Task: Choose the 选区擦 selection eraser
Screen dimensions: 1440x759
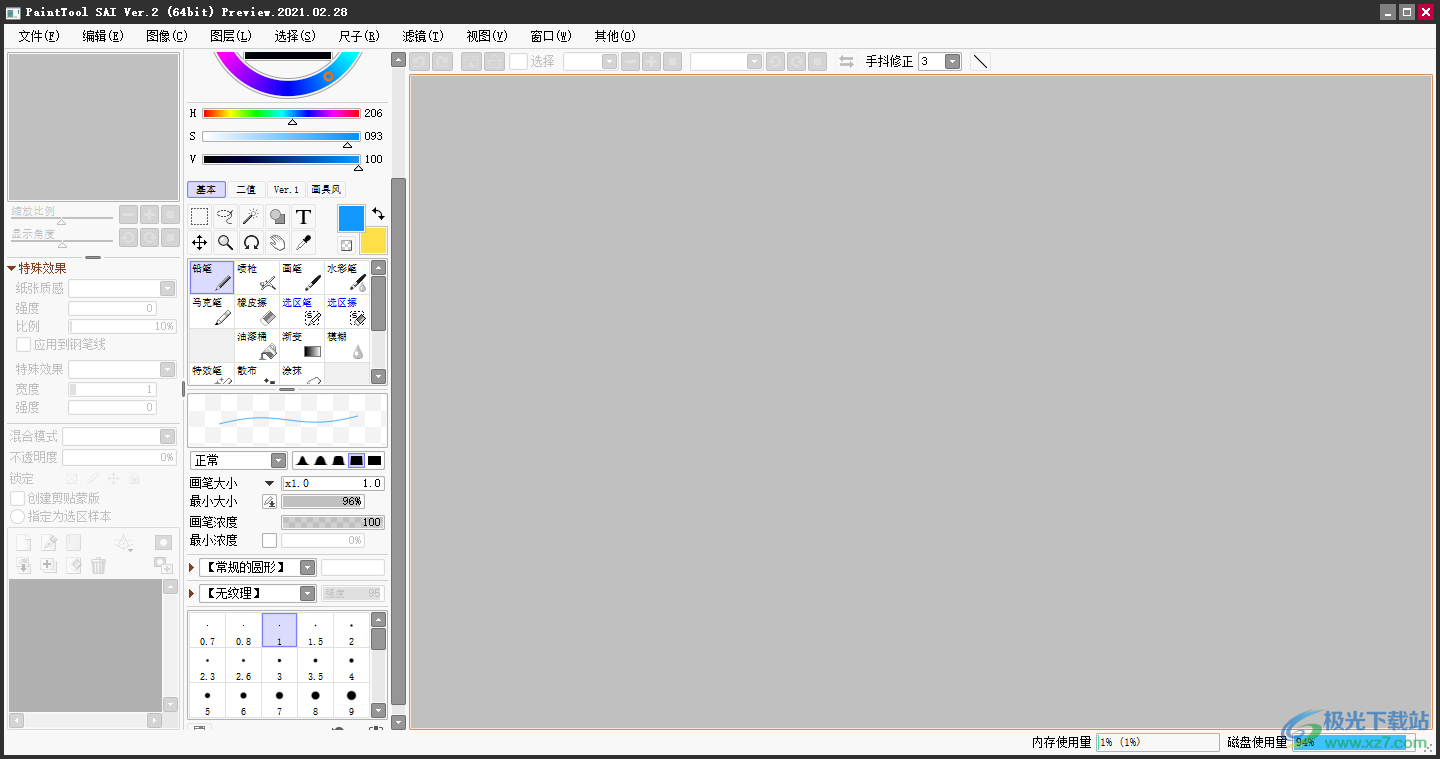Action: (x=347, y=311)
